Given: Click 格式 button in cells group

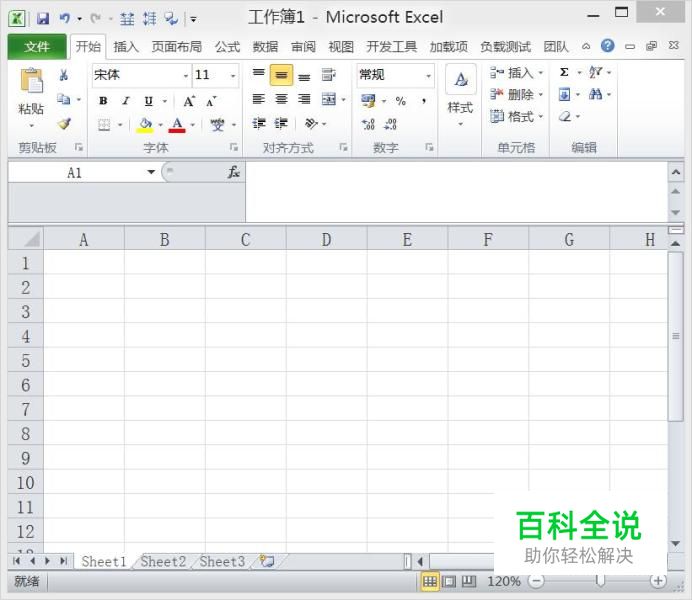Looking at the screenshot, I should [x=516, y=116].
